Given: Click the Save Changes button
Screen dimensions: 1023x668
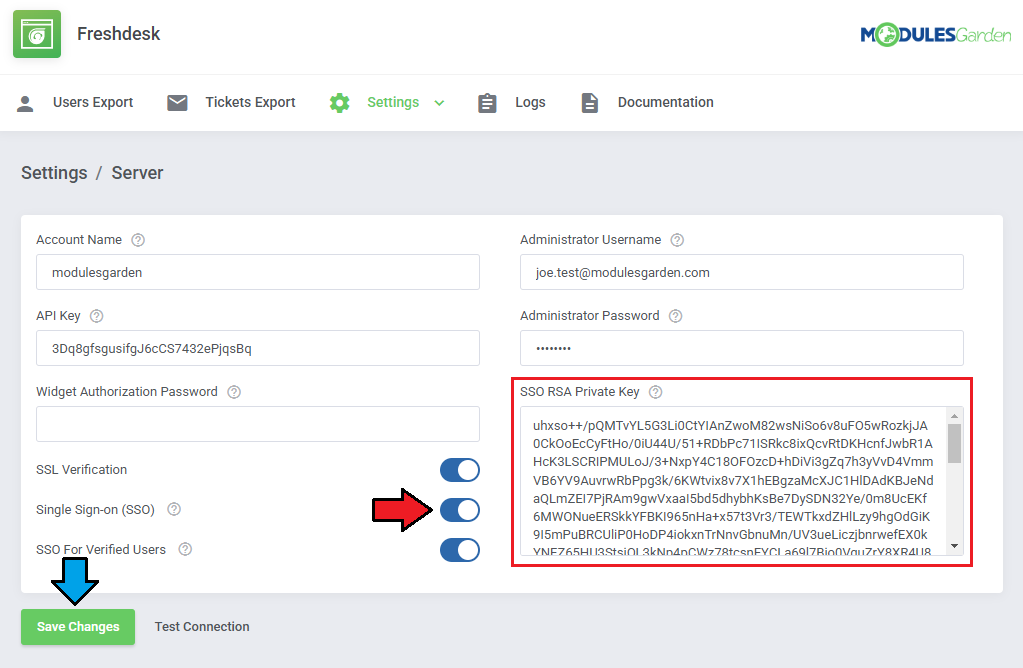Looking at the screenshot, I should [78, 627].
